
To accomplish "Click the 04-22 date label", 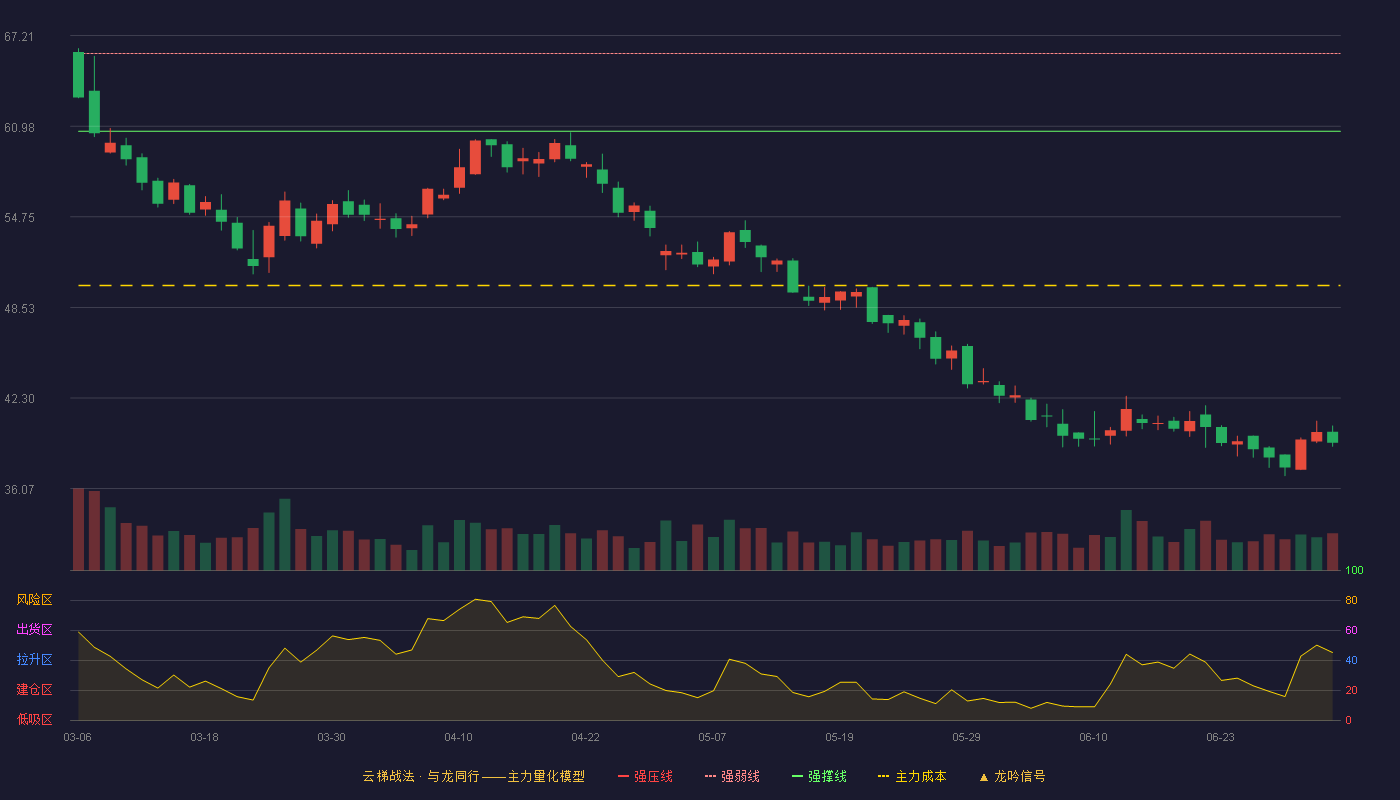I will (x=585, y=737).
